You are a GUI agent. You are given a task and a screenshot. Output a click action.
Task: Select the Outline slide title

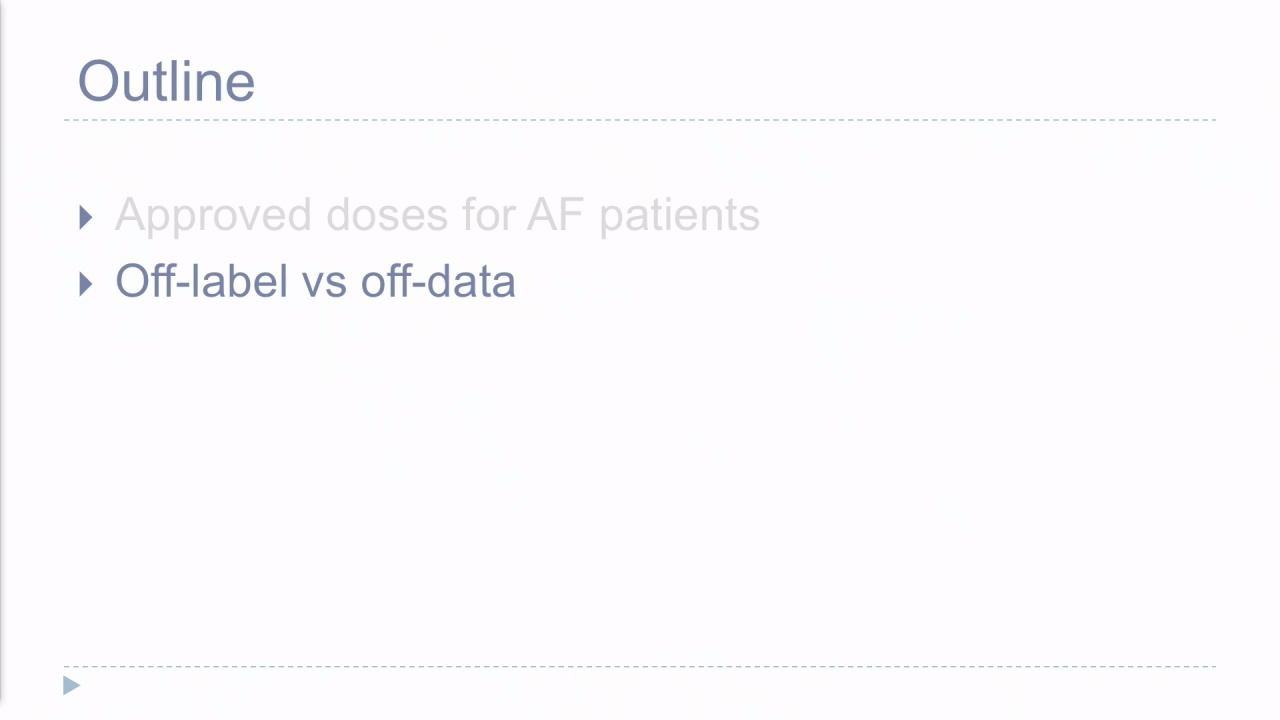[166, 81]
